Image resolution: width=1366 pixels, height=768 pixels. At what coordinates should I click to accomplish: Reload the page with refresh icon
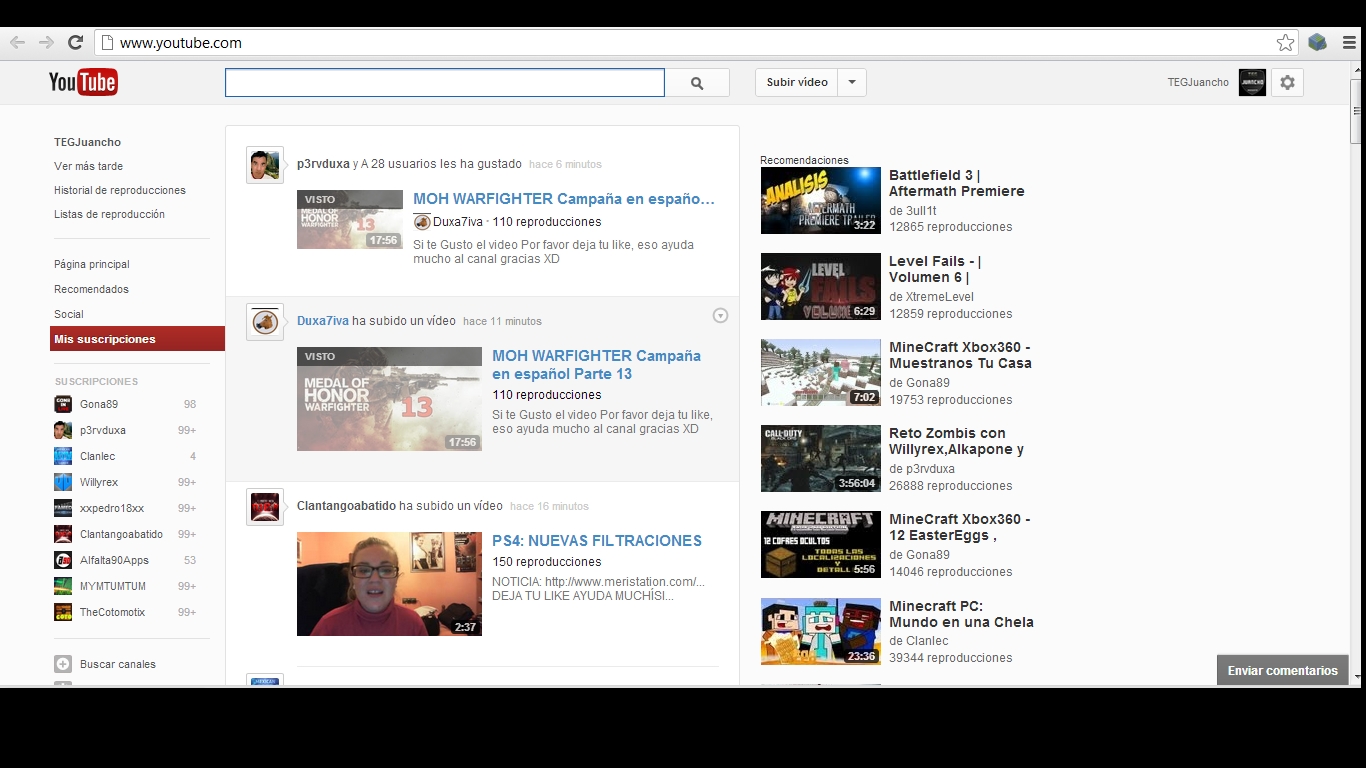coord(75,42)
